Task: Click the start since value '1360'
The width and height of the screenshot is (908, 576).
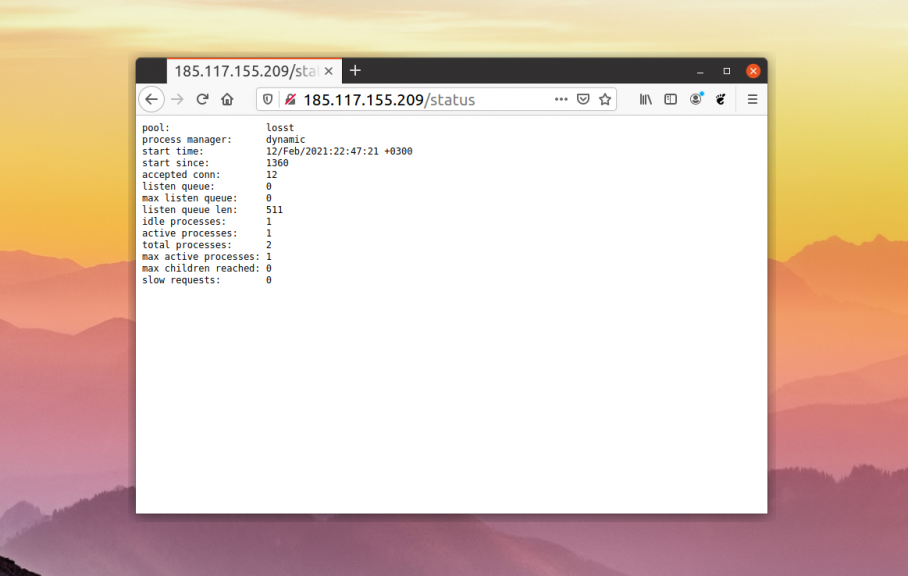Action: point(277,163)
